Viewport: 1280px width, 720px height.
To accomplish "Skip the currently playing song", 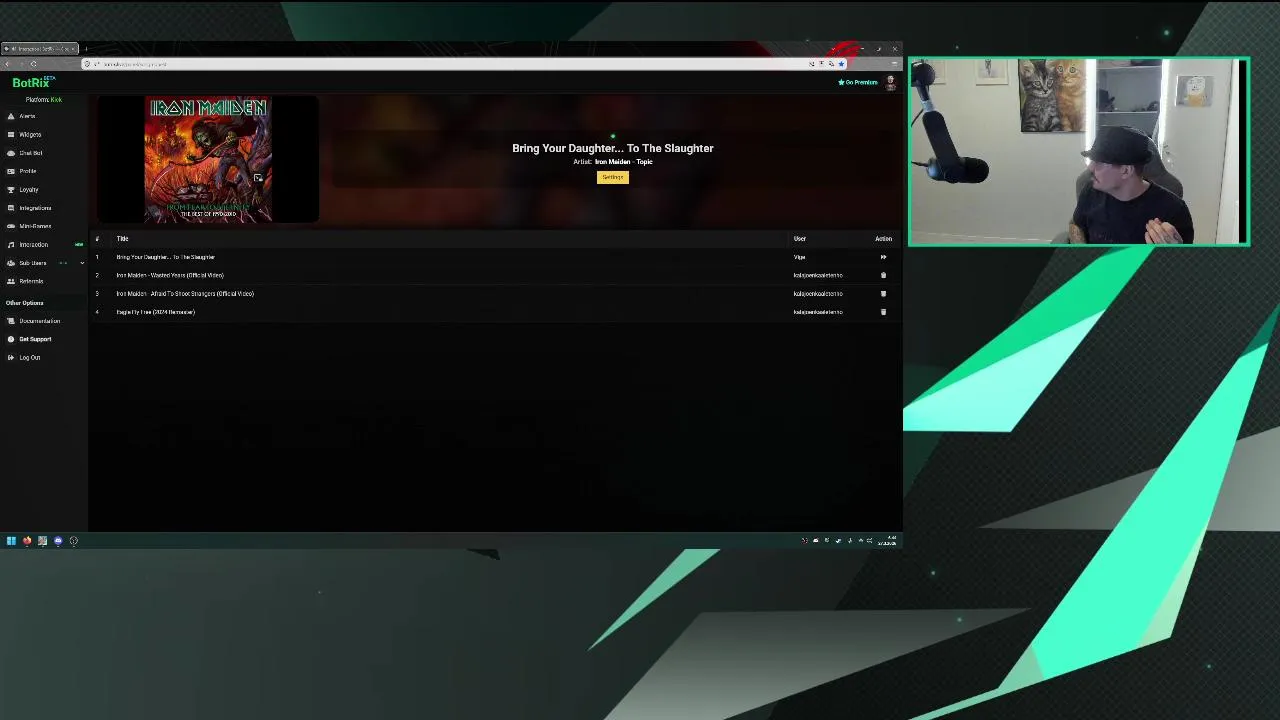I will click(883, 257).
